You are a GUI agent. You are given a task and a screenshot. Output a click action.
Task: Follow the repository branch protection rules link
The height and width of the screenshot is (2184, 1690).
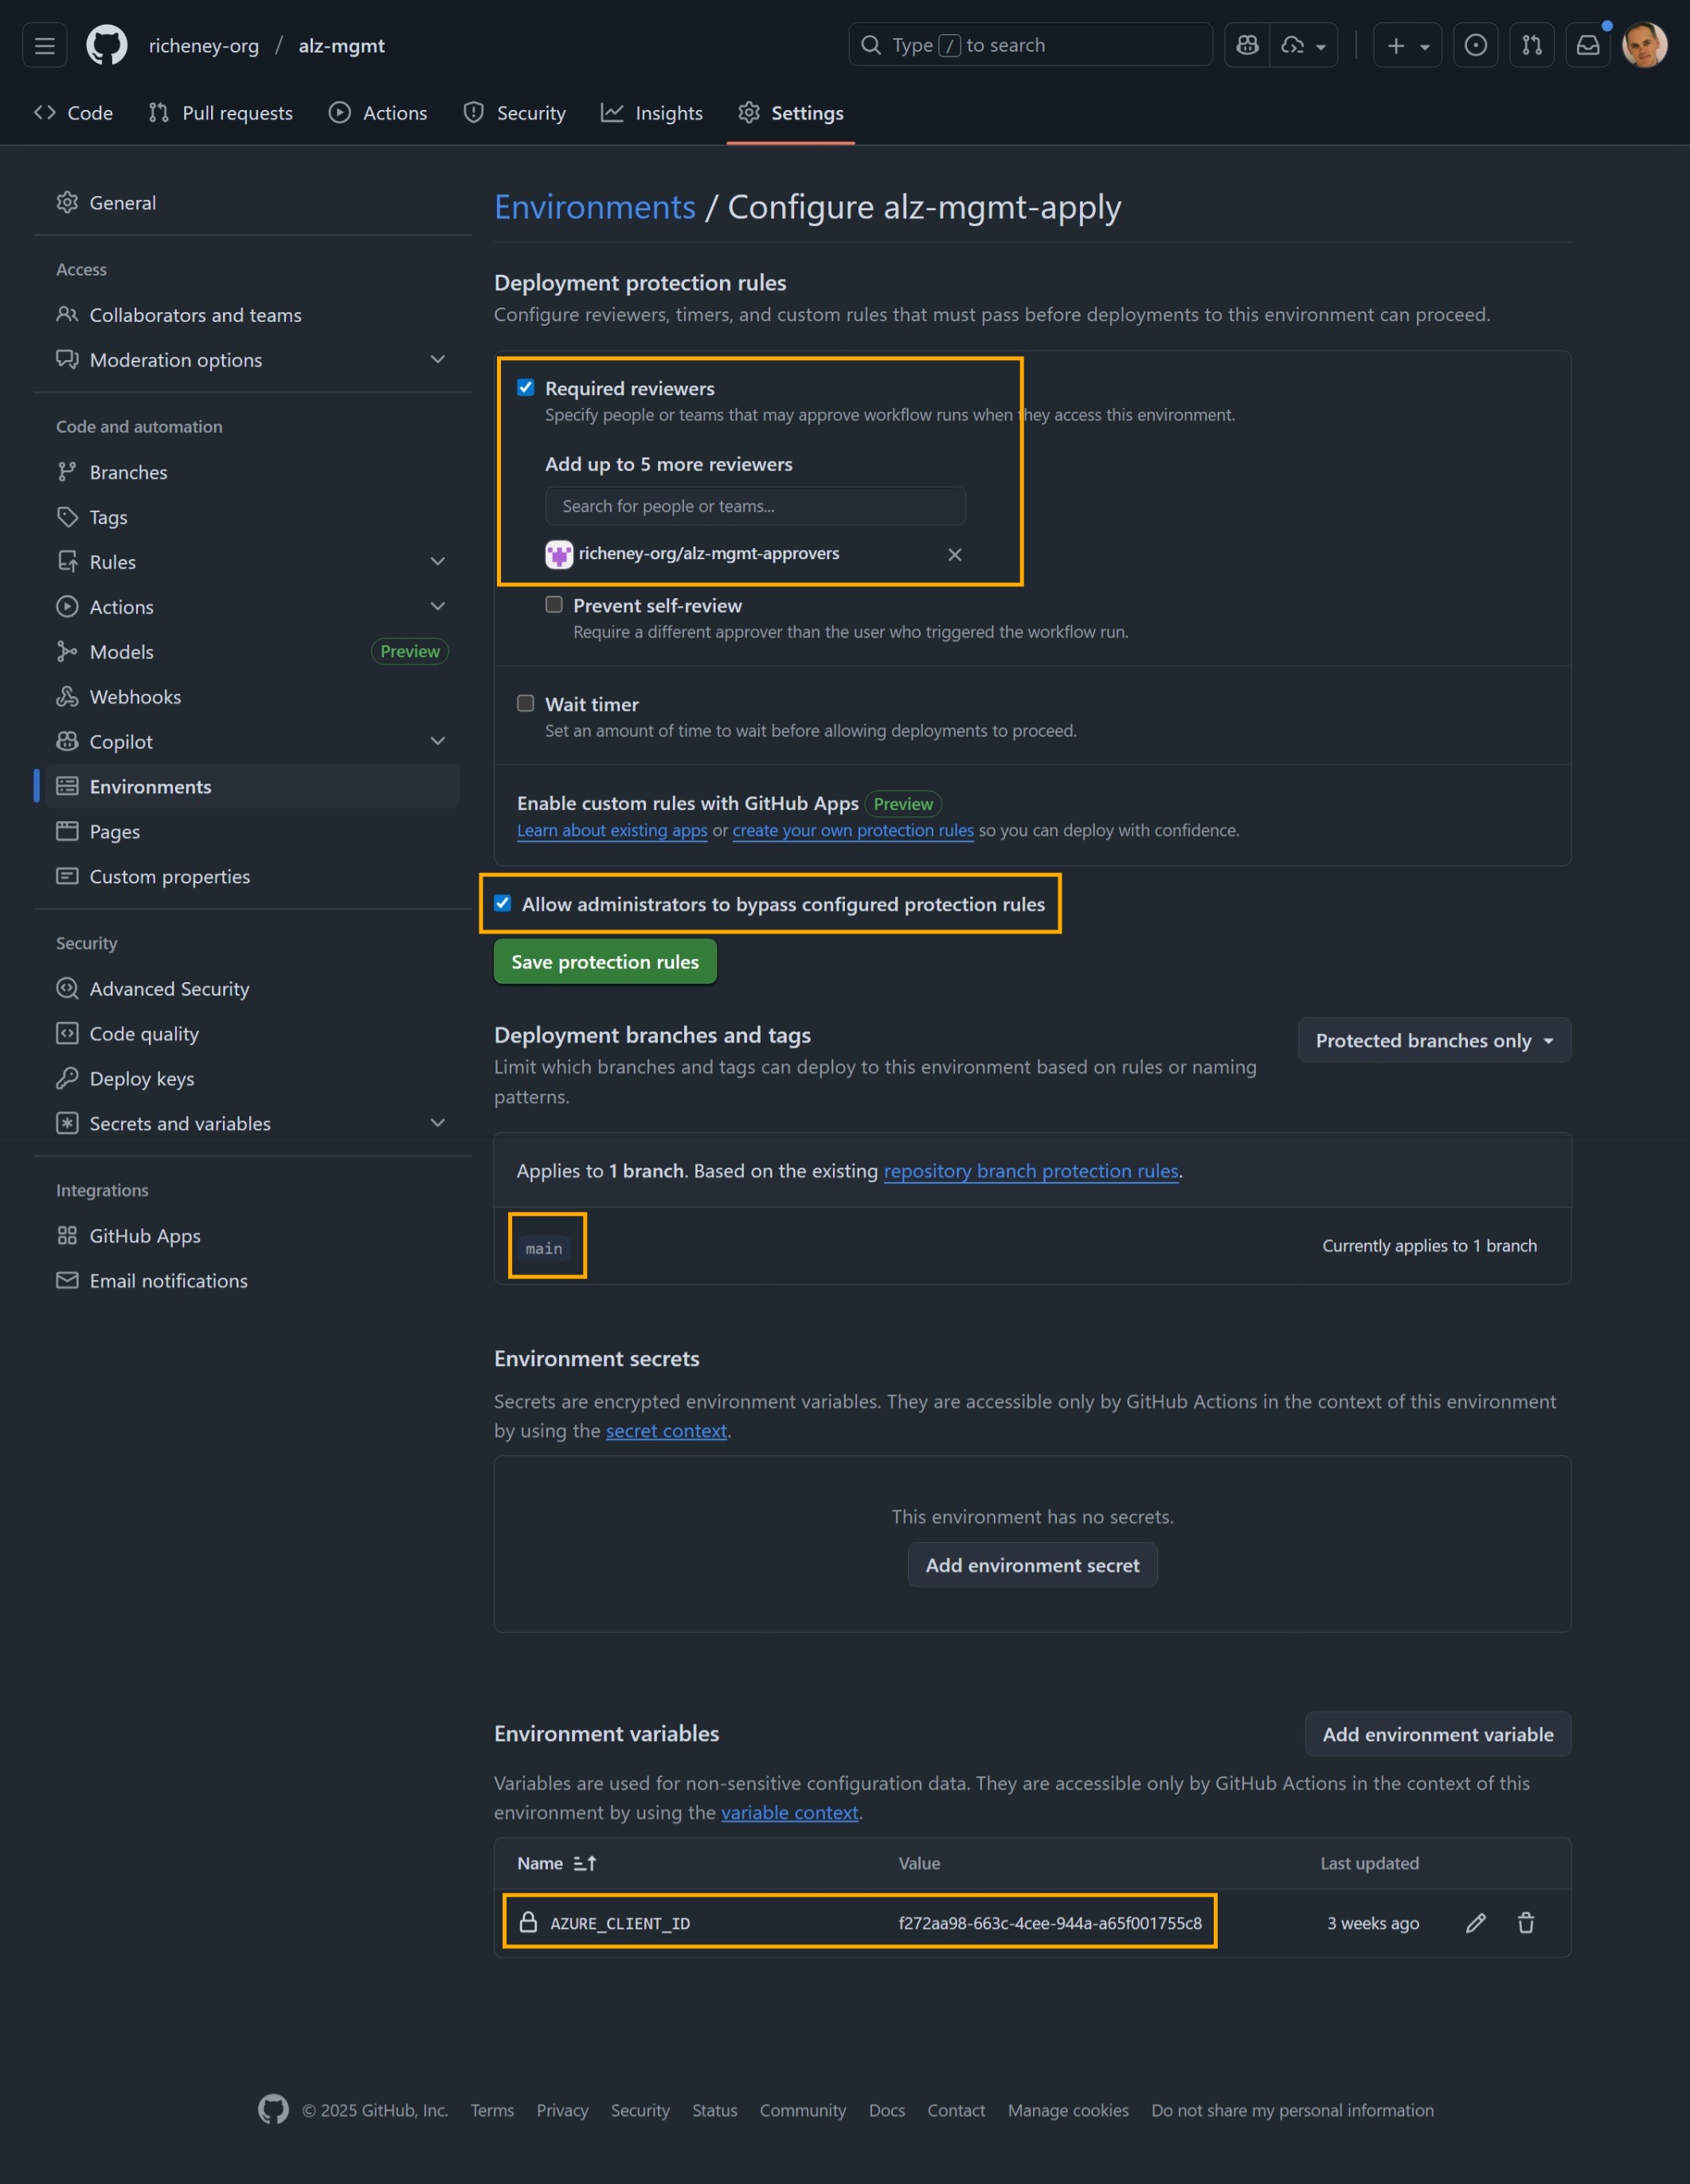coord(1031,1171)
